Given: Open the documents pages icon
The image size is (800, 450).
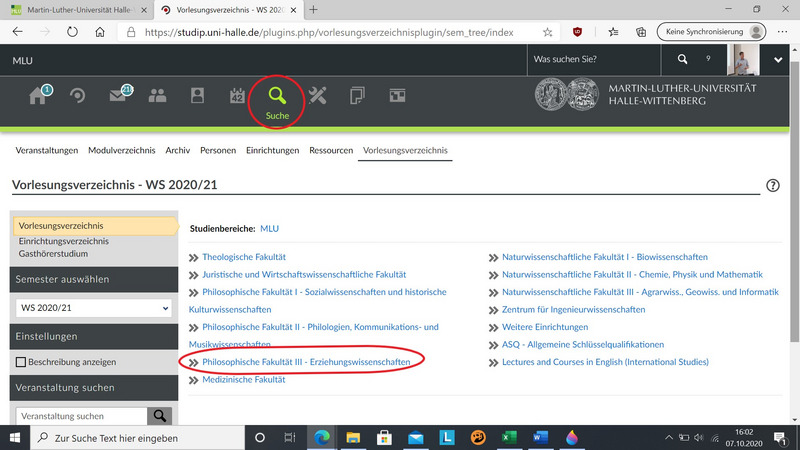Looking at the screenshot, I should 357,95.
